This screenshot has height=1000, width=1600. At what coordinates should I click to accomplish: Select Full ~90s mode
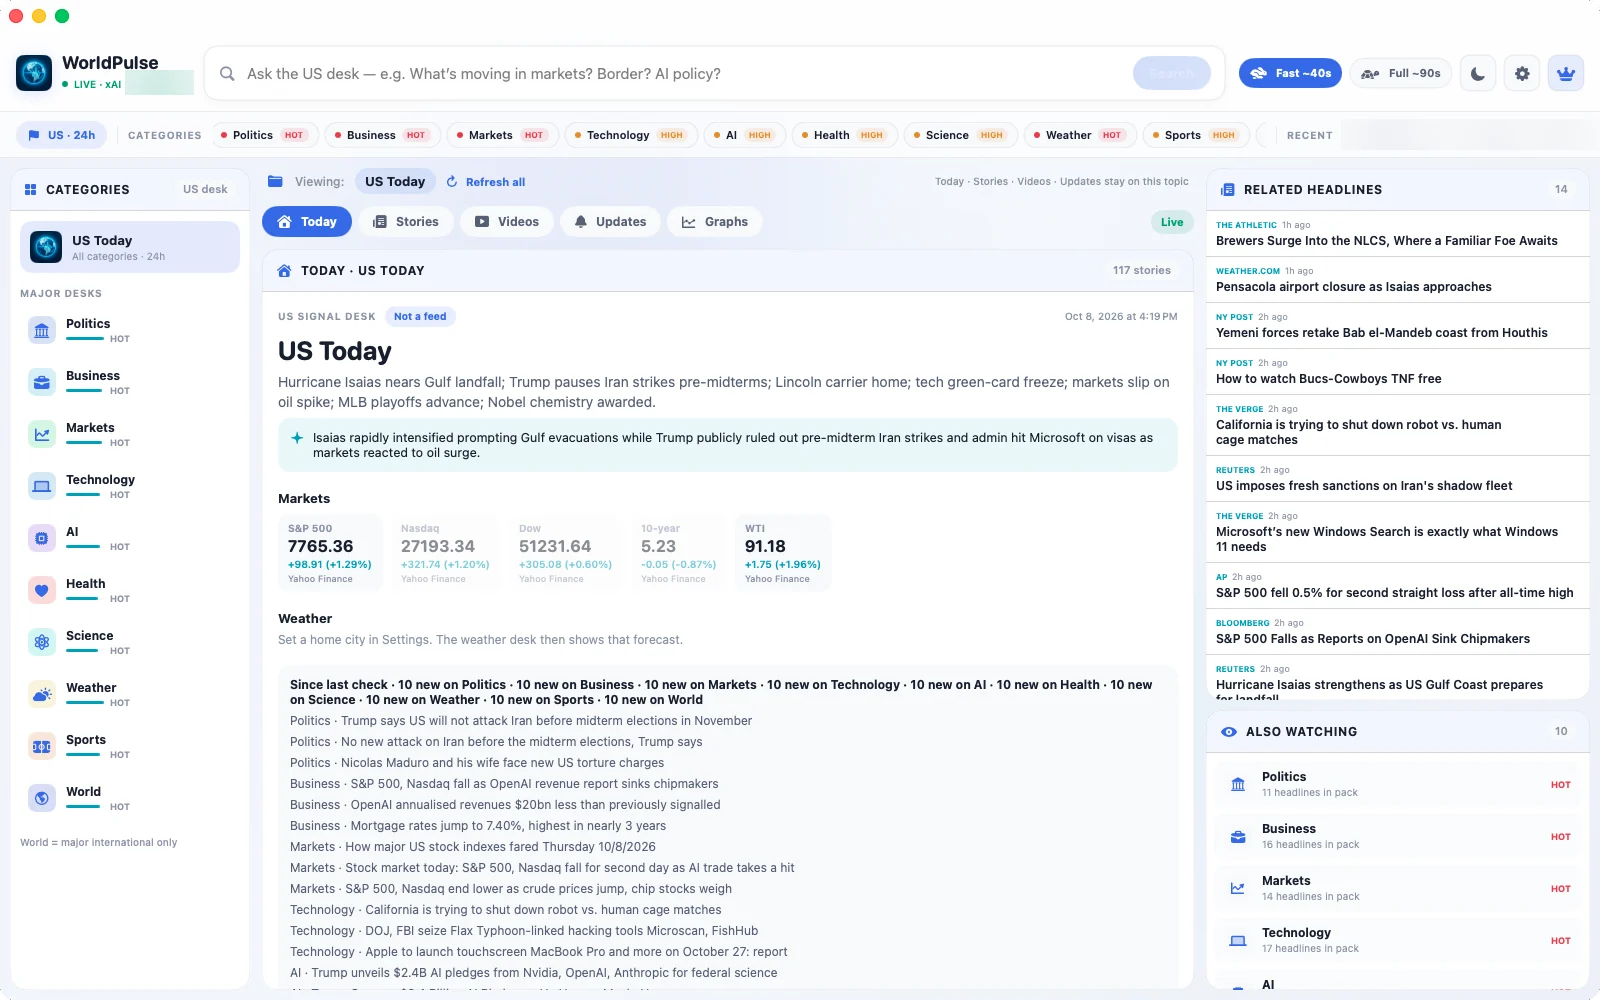(x=1401, y=73)
